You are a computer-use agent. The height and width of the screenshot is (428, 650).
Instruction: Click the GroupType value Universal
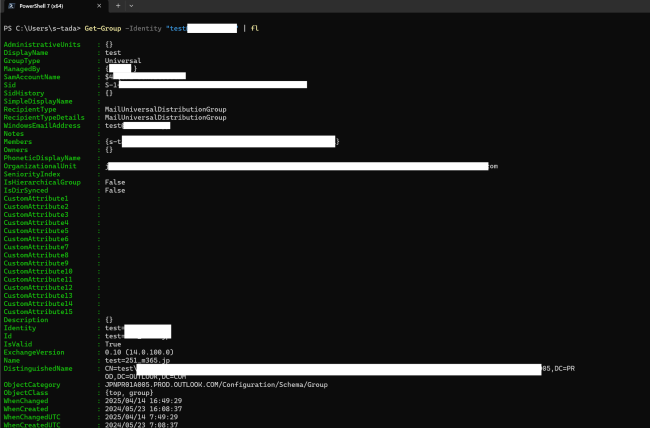[123, 60]
